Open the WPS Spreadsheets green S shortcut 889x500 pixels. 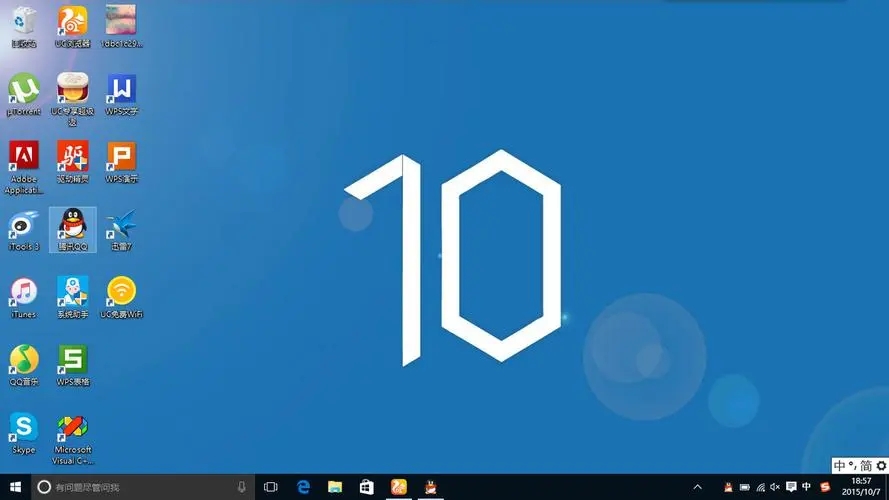click(72, 360)
